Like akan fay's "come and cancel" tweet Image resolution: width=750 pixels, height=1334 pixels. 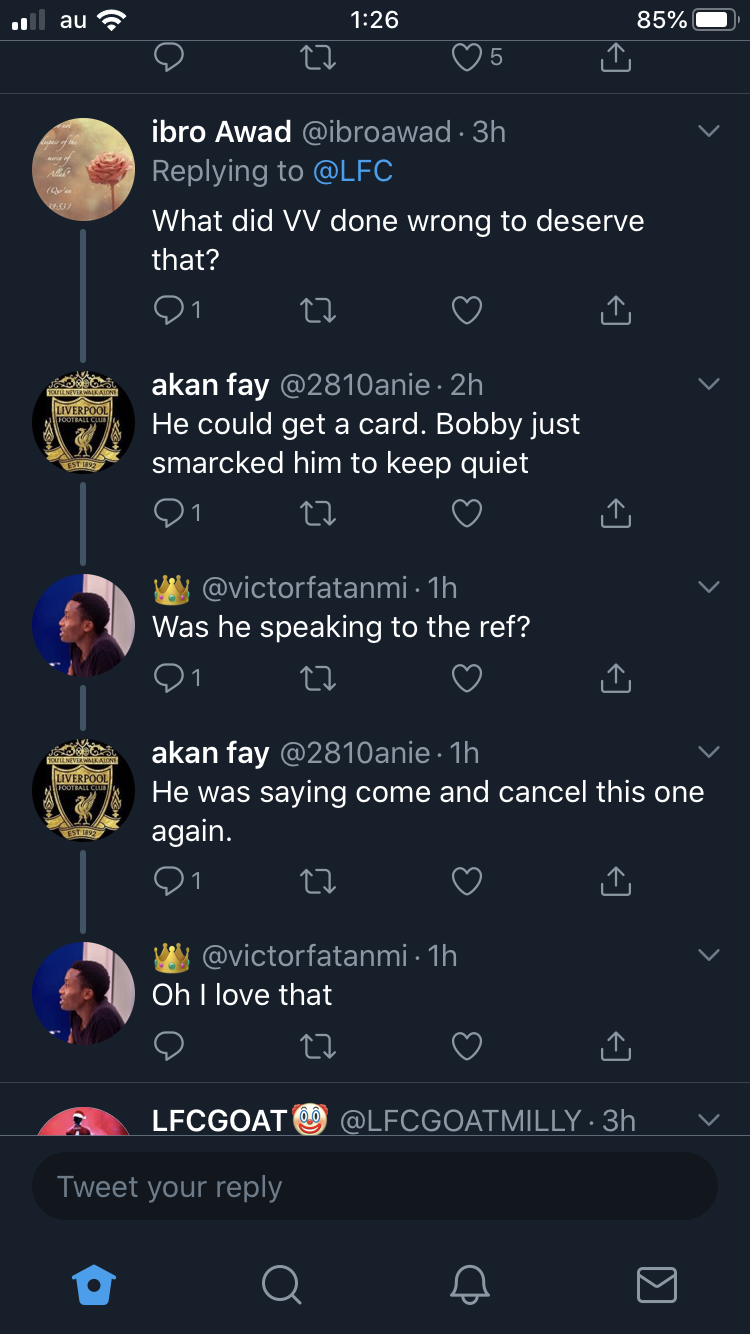pos(467,882)
